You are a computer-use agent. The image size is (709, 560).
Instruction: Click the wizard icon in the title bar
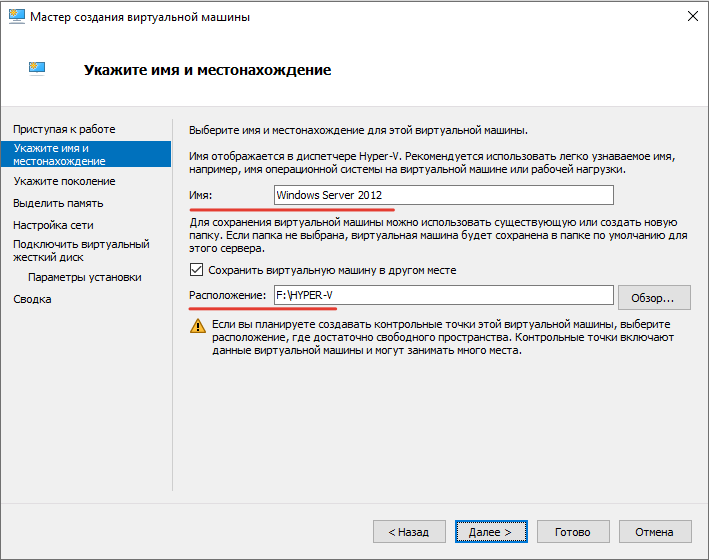click(x=15, y=17)
